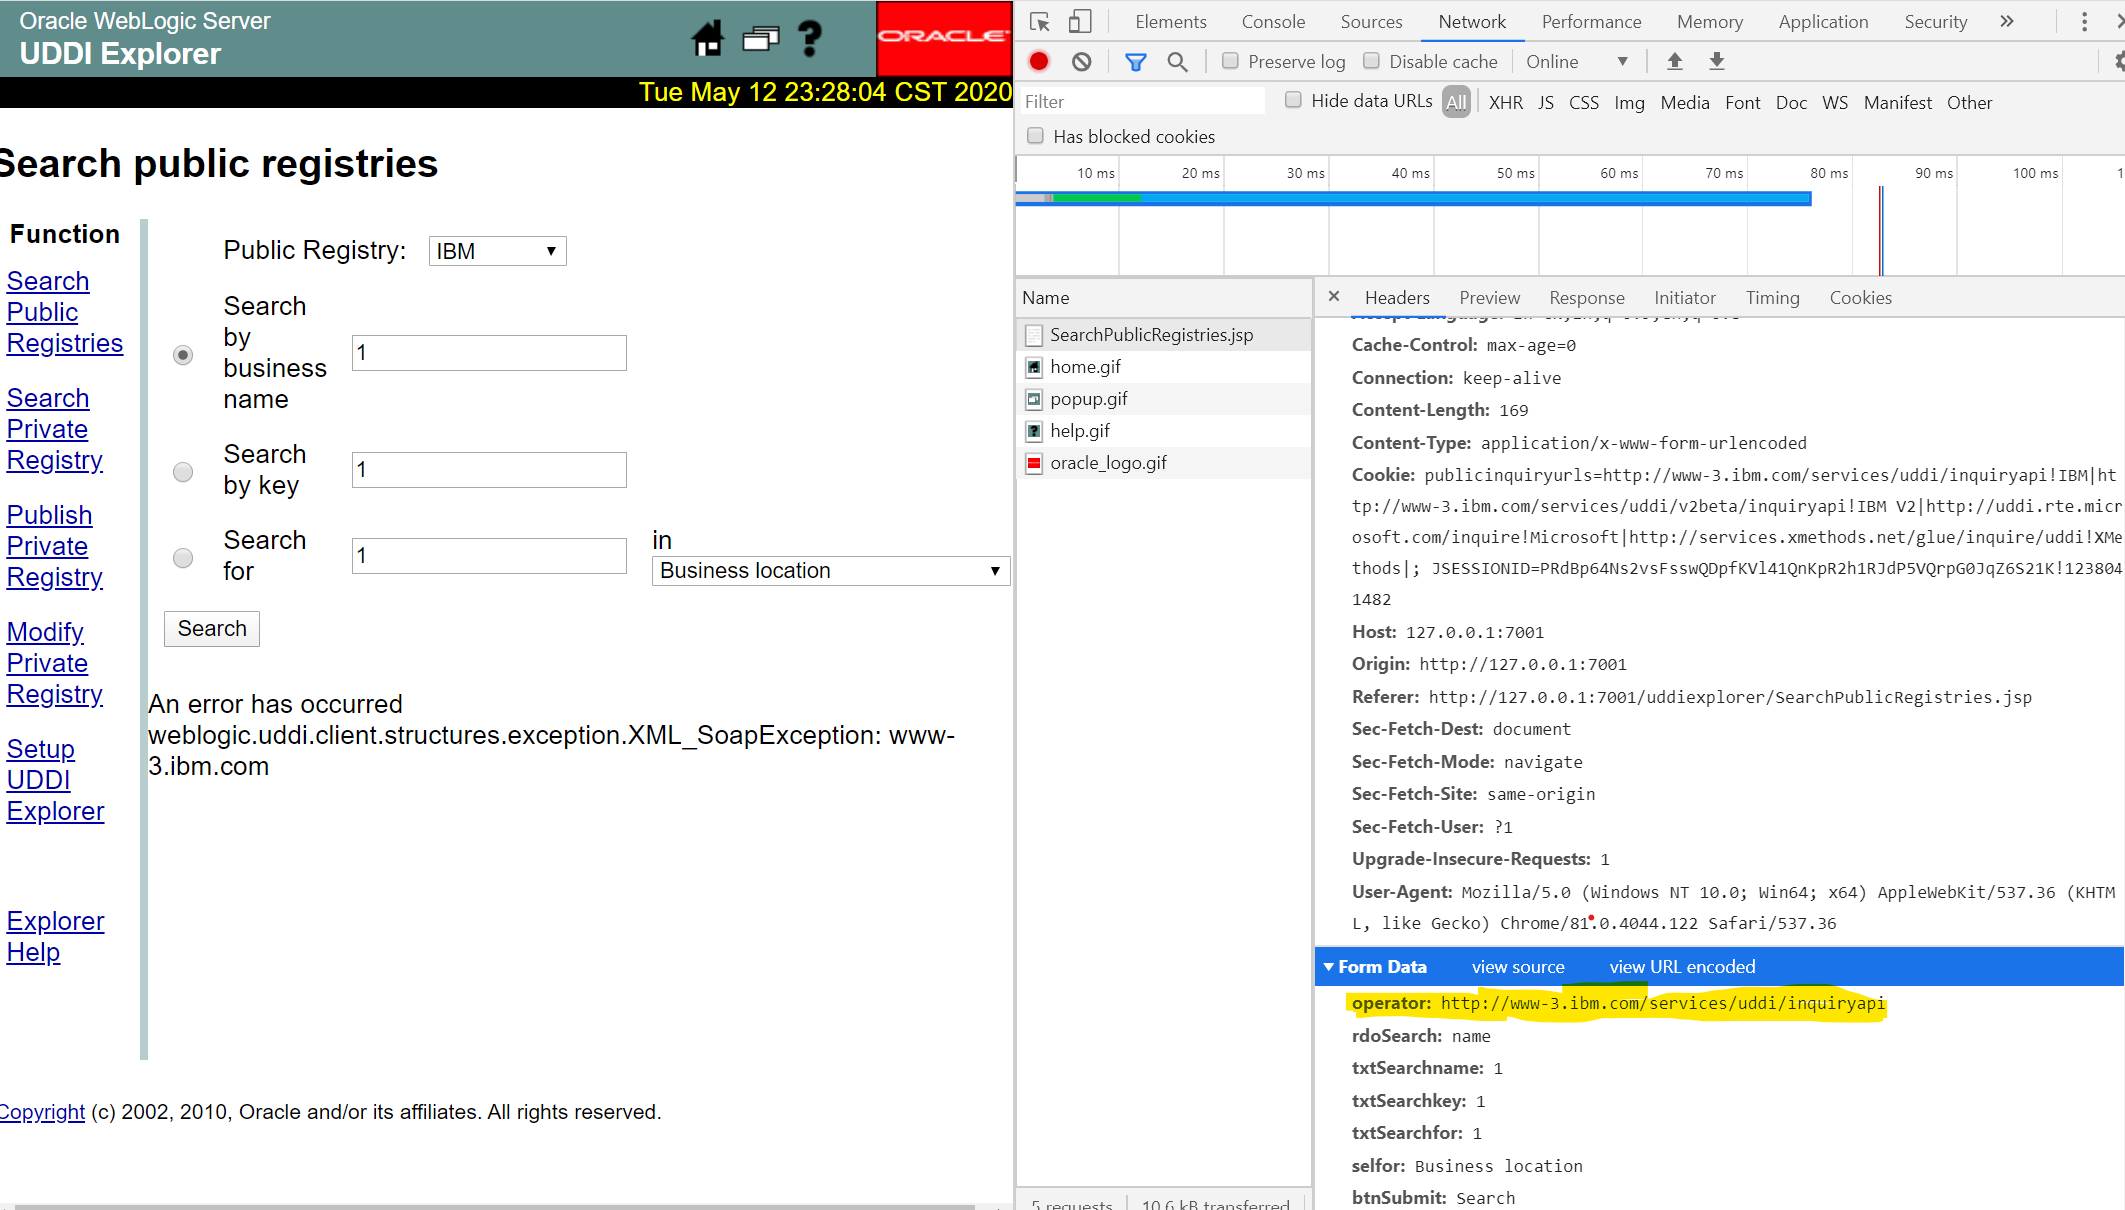Click view source in Form Data
The width and height of the screenshot is (2125, 1210).
1518,967
